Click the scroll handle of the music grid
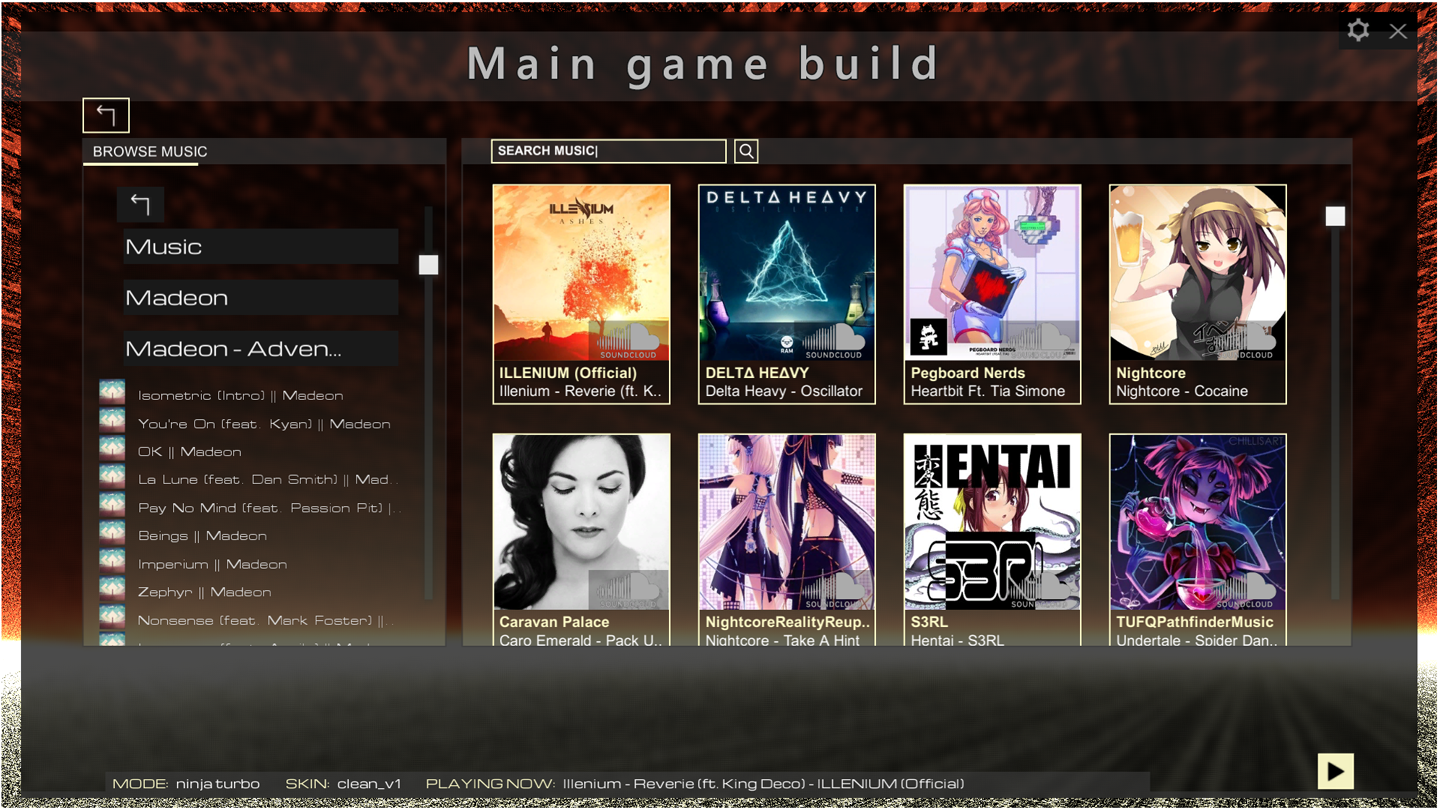Screen dimensions: 1440x810 tap(1335, 216)
